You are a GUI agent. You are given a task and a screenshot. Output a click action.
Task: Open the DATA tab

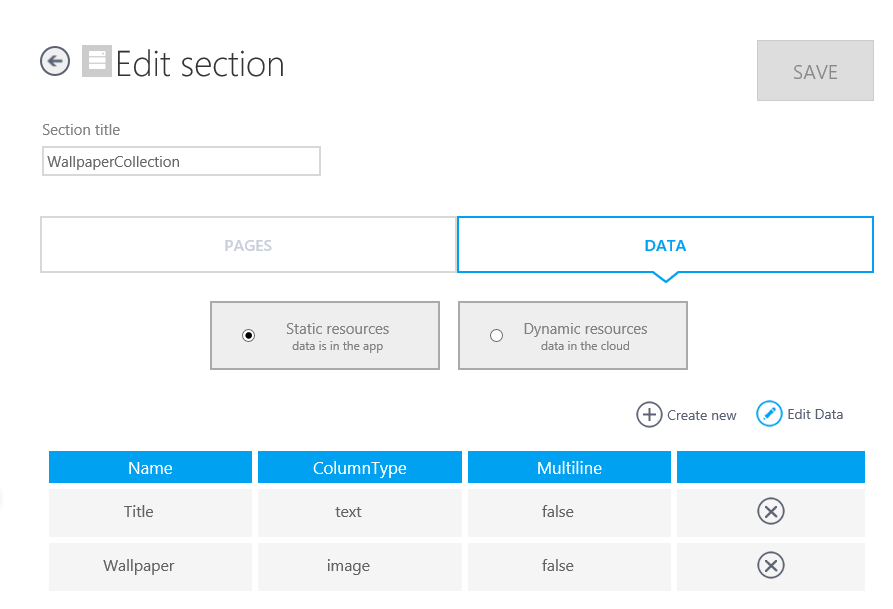pos(665,245)
